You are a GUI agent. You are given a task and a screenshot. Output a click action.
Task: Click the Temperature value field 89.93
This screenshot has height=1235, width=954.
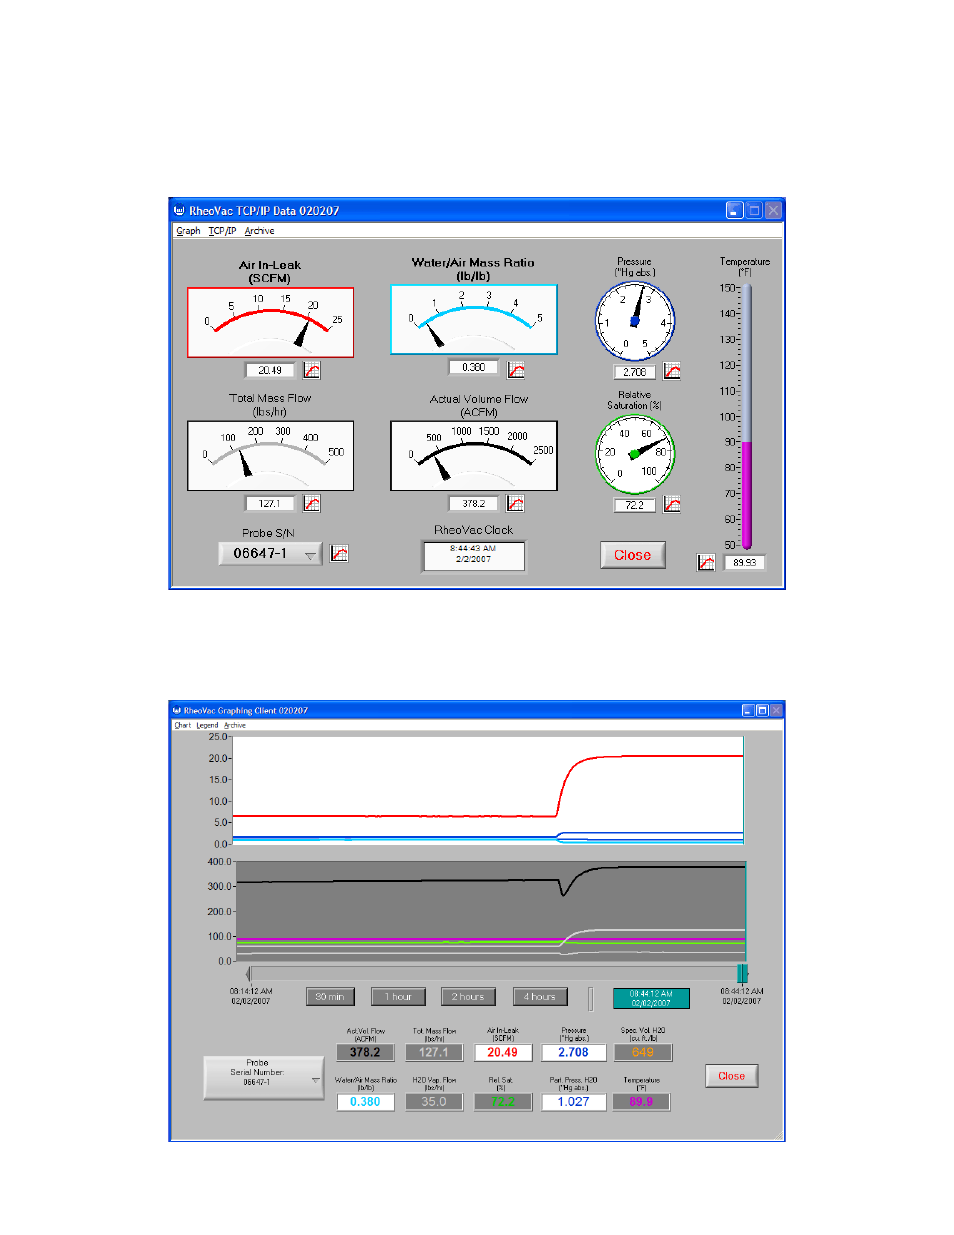tap(744, 563)
